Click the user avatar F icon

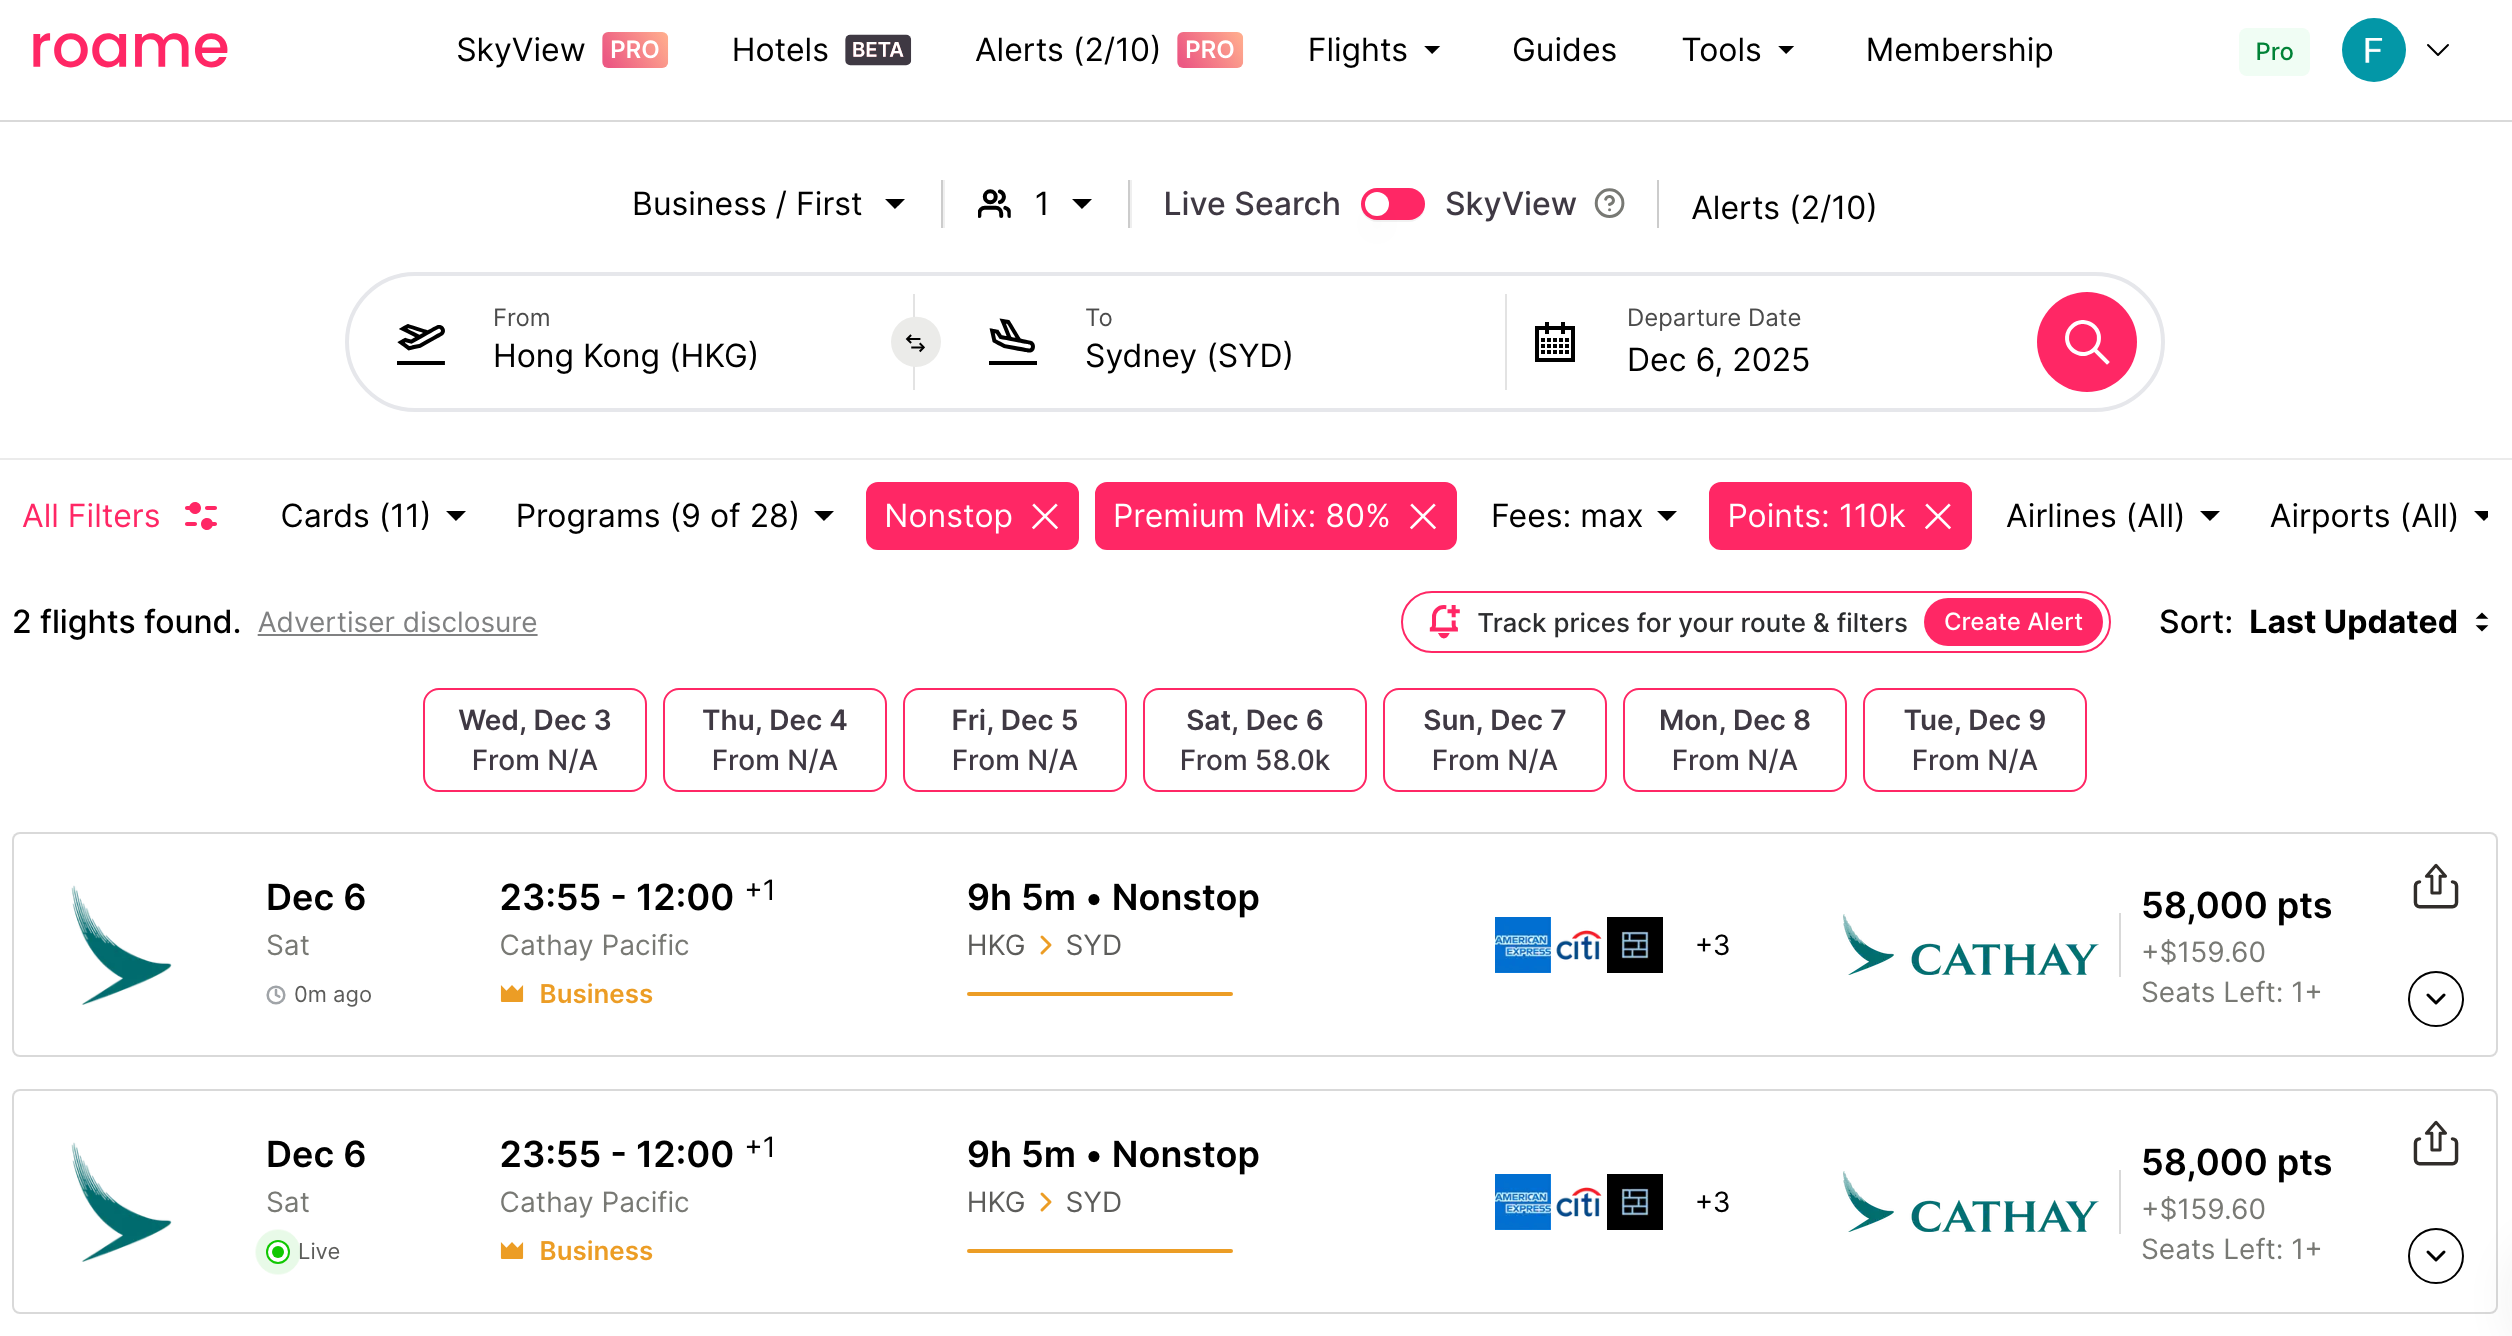pos(2372,50)
